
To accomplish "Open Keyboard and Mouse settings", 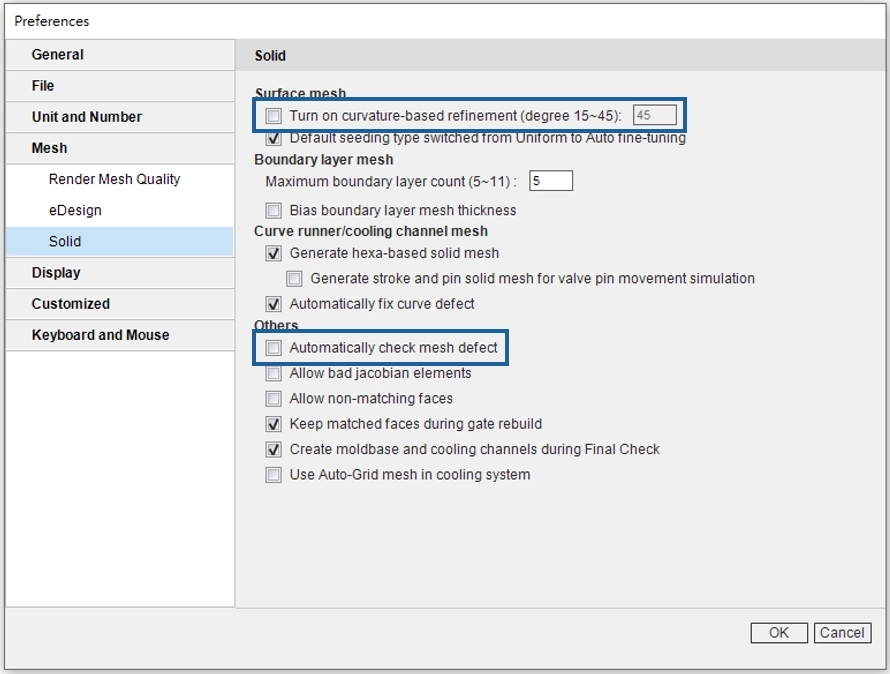I will pos(100,335).
